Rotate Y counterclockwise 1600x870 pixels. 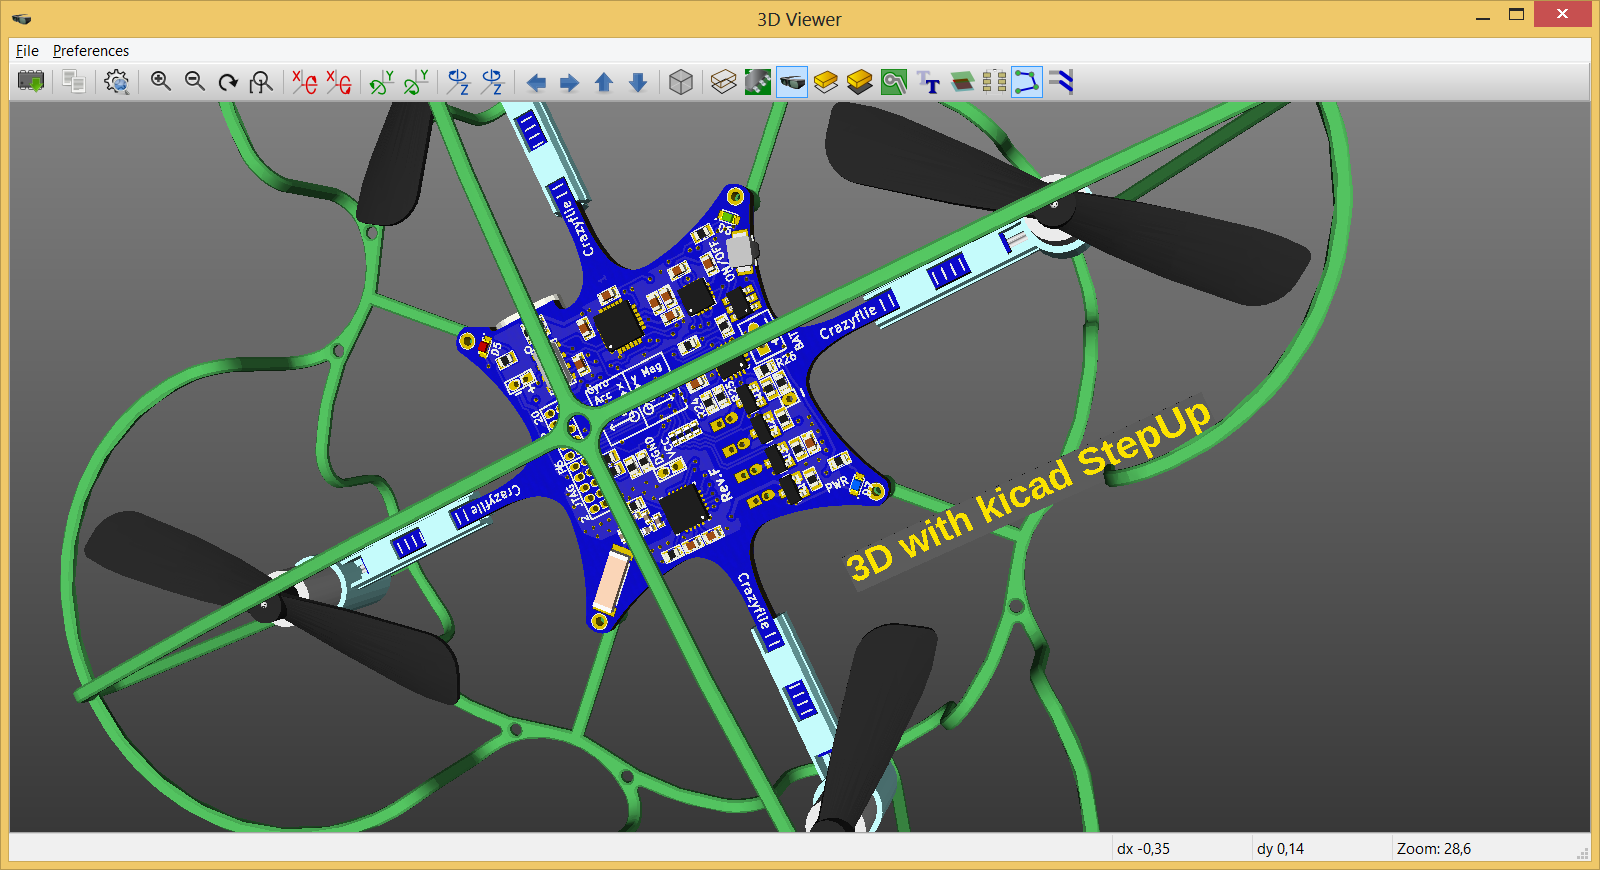pos(415,82)
